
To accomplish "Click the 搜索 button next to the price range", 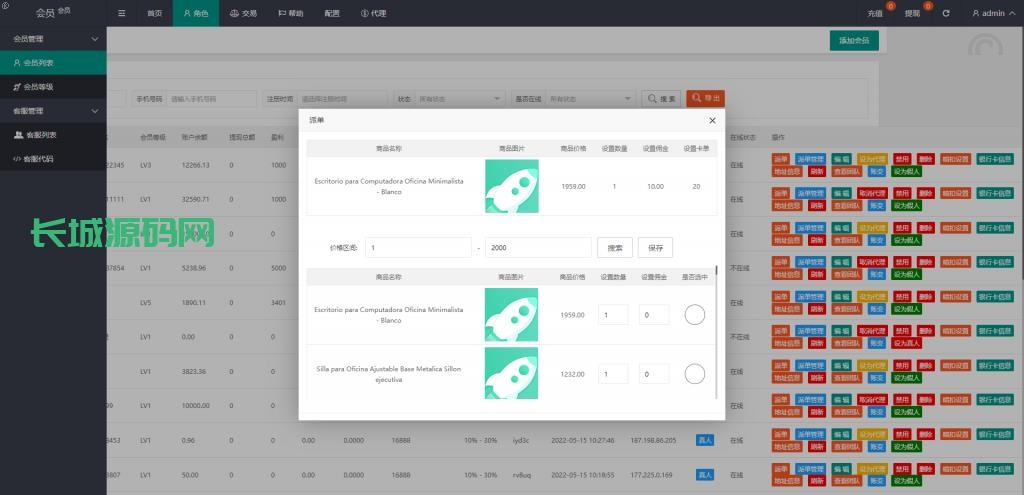I will coord(615,248).
